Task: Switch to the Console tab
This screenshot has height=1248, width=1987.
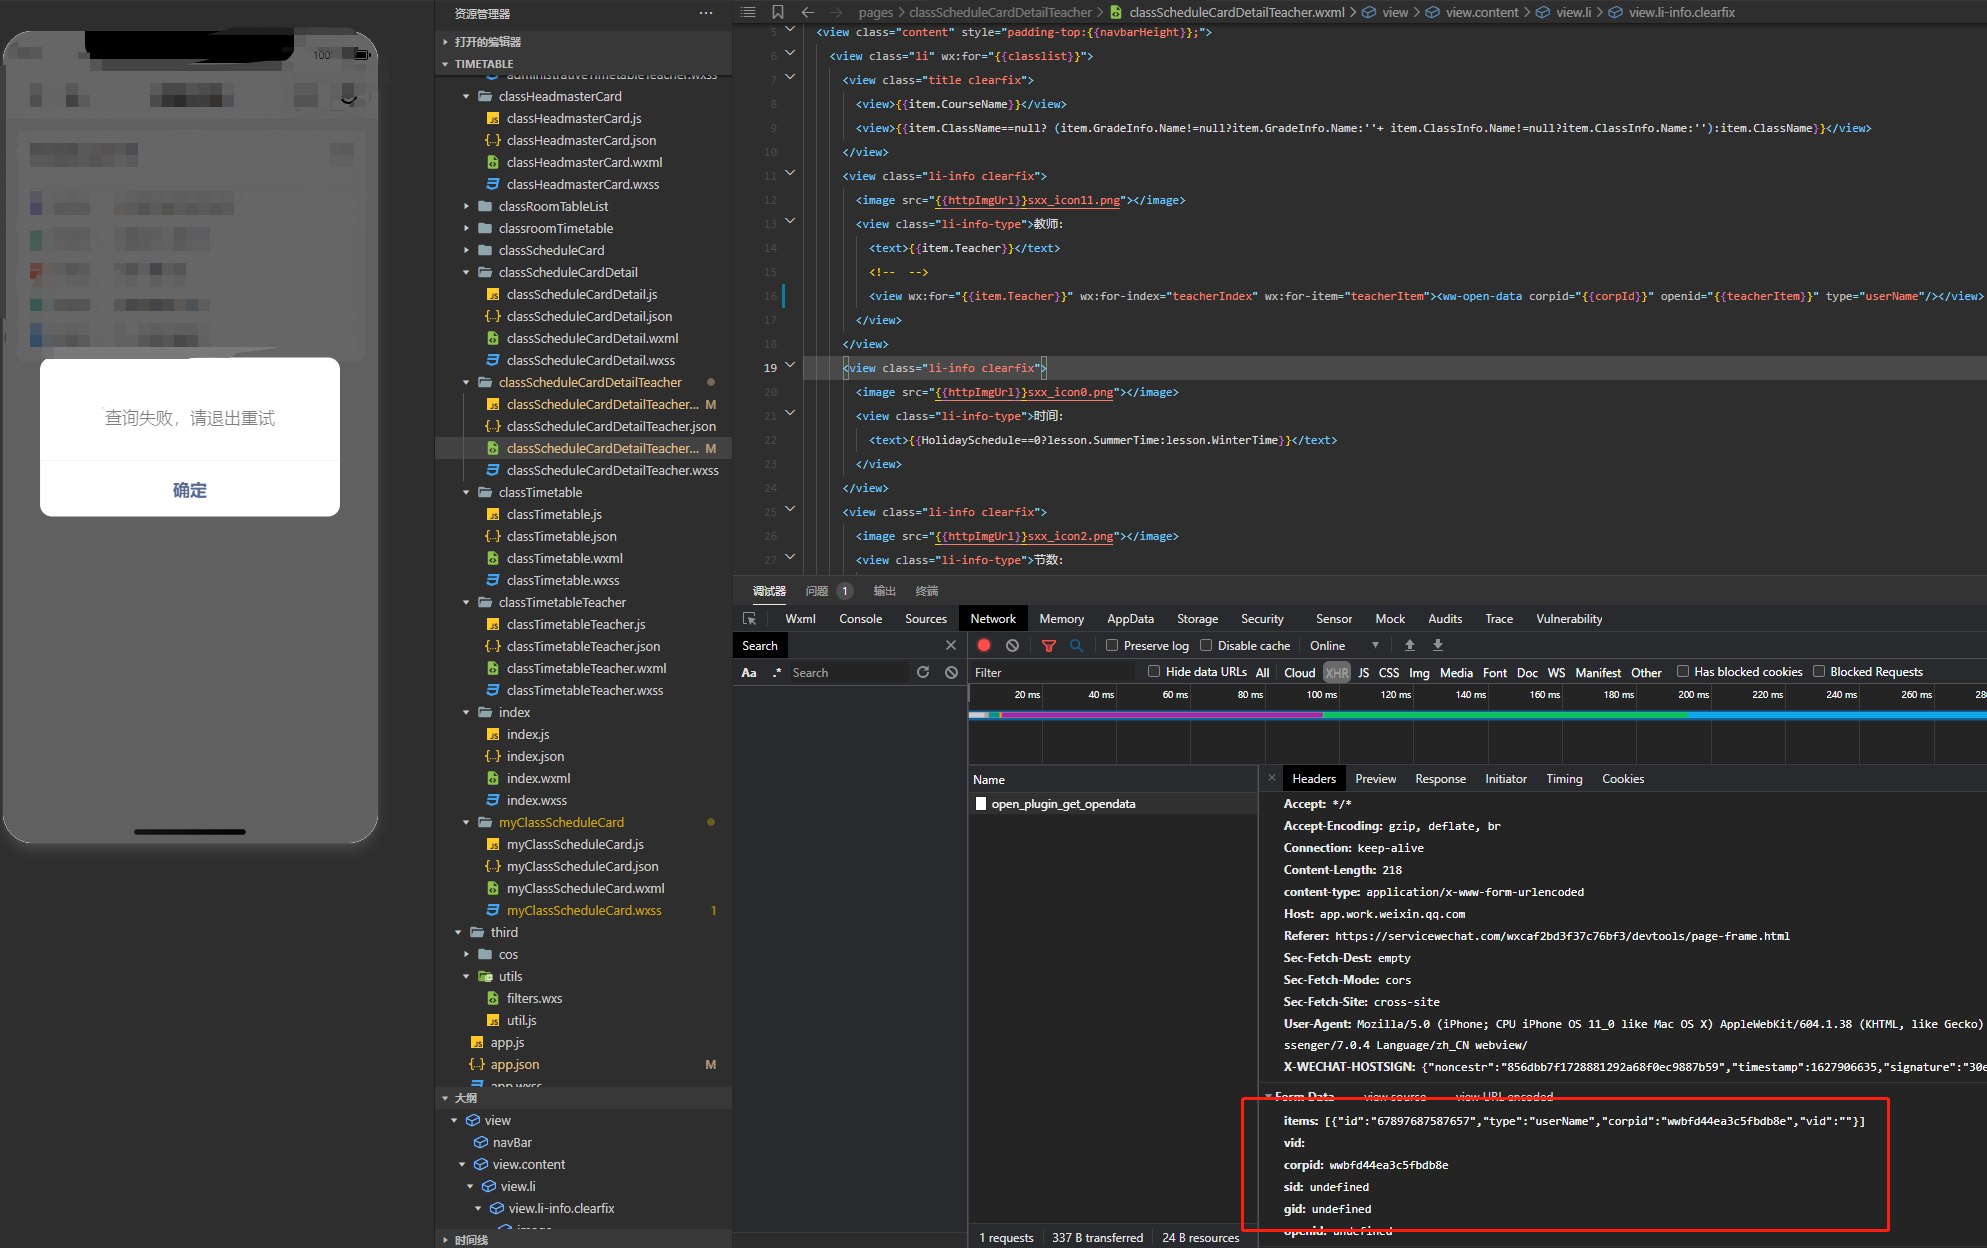Action: [x=860, y=619]
